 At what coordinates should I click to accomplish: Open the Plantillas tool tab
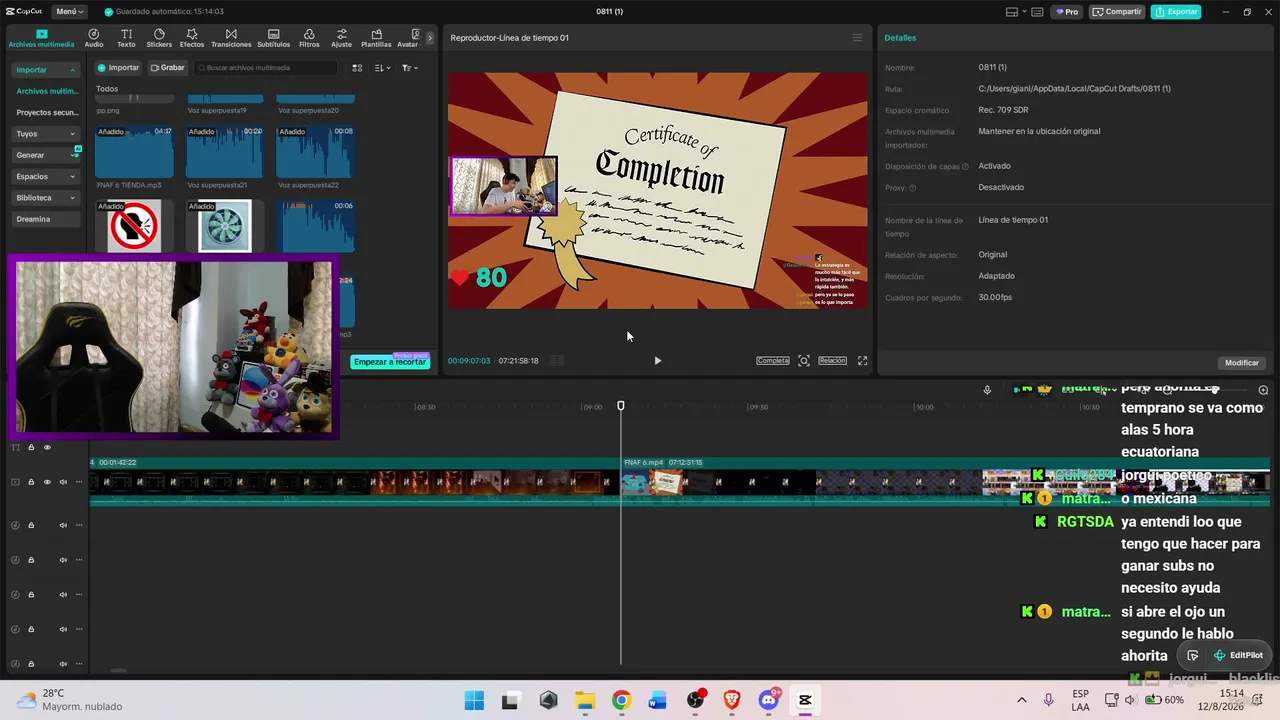coord(376,38)
